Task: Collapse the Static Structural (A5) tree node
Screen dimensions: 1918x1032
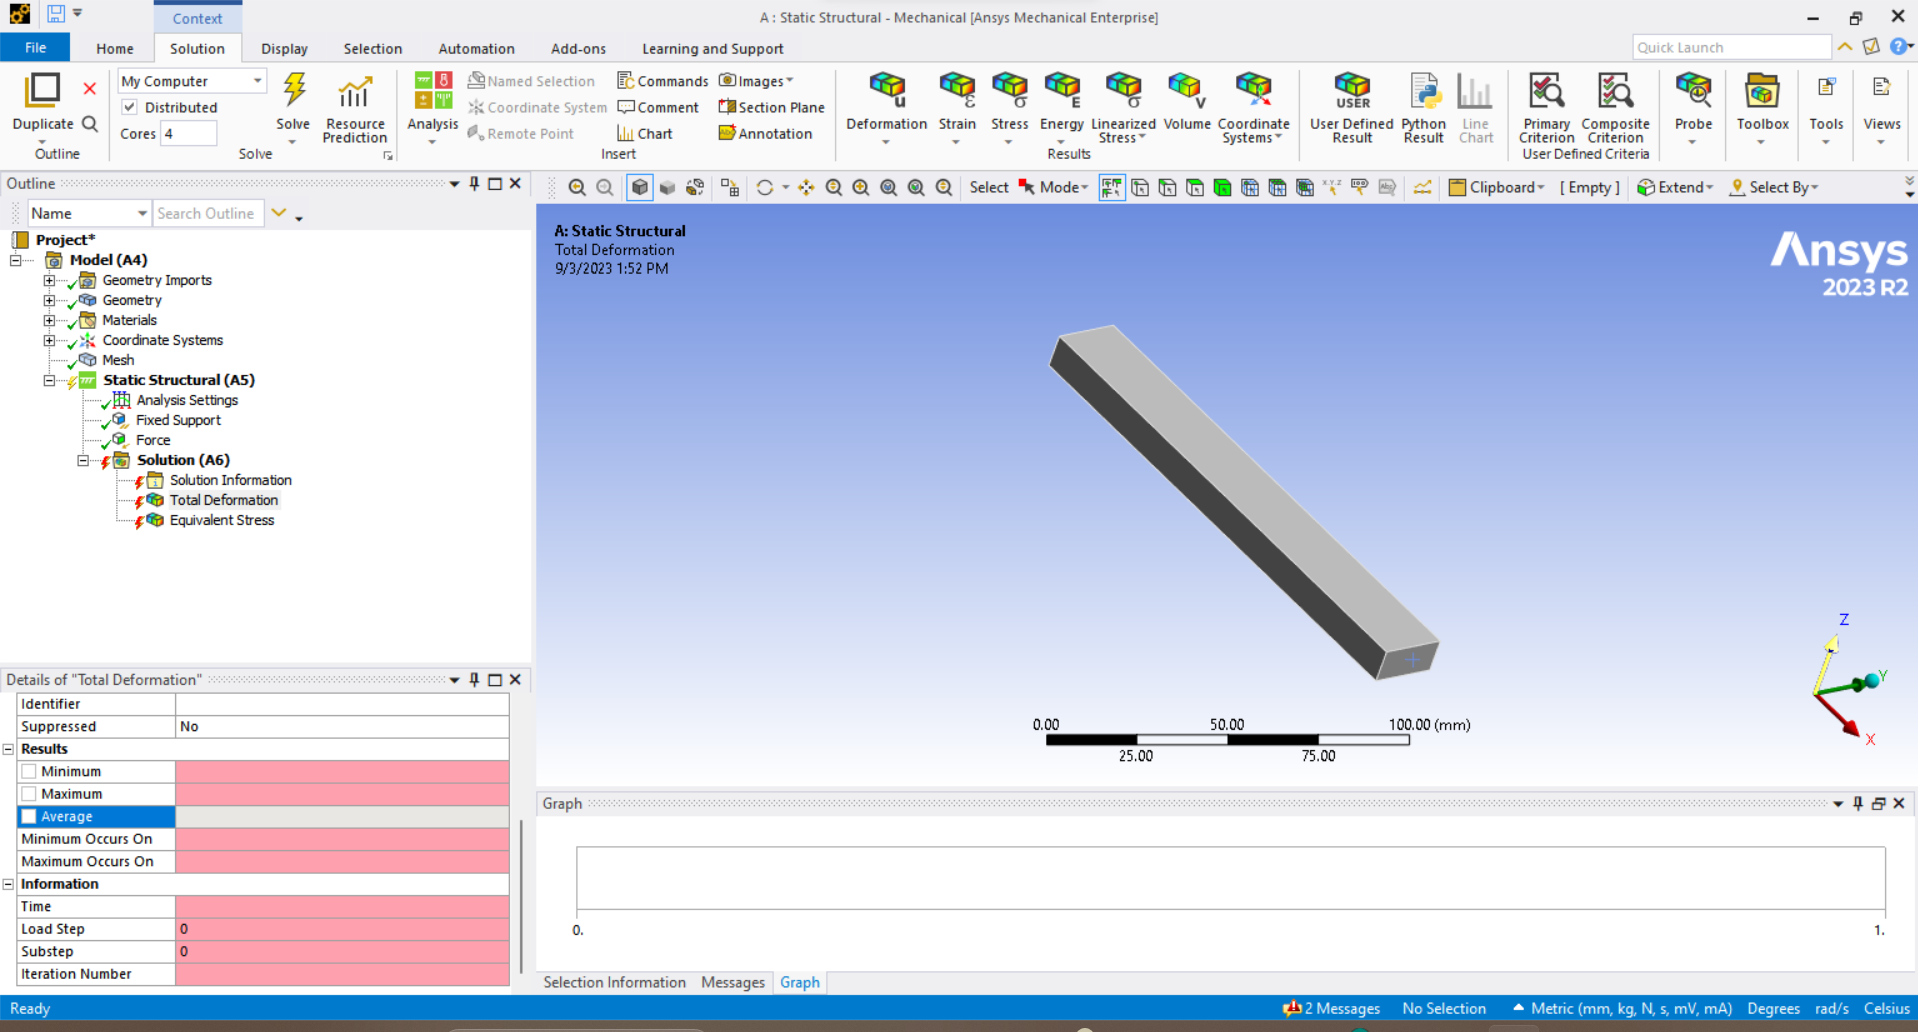Action: (x=49, y=380)
